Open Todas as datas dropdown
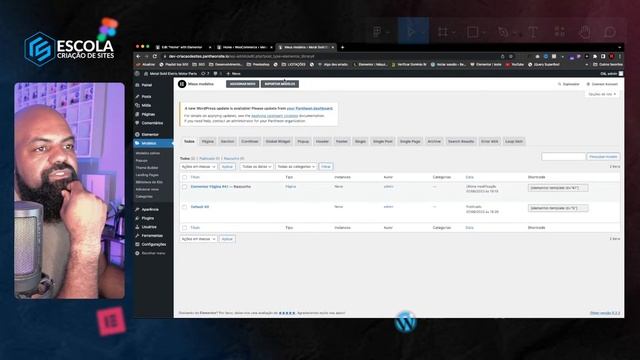The image size is (640, 360). click(x=256, y=167)
